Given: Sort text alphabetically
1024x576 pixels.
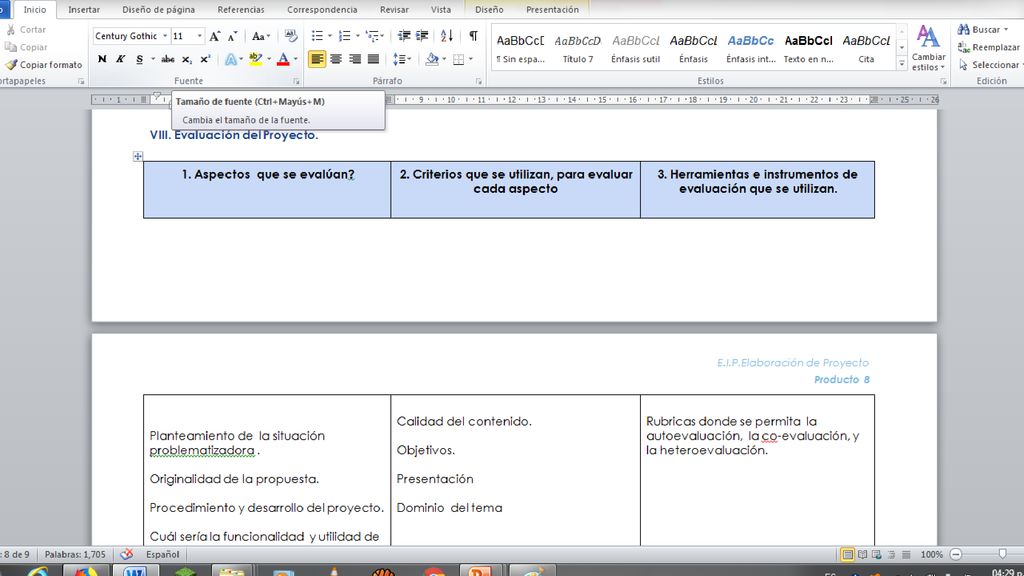Looking at the screenshot, I should [x=447, y=36].
